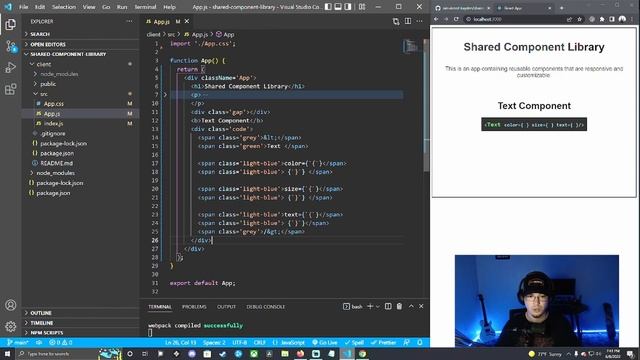Viewport: 640px width, 360px height.
Task: Toggle Prettier formatter in status bar
Action: (x=384, y=342)
